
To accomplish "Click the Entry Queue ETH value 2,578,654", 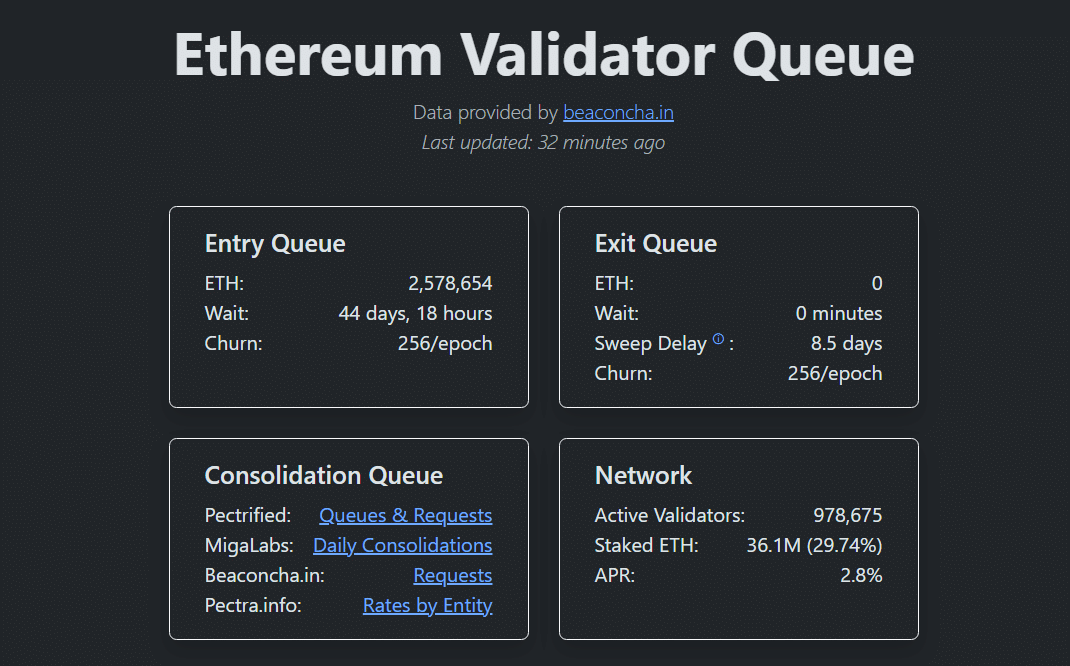I will [x=450, y=284].
